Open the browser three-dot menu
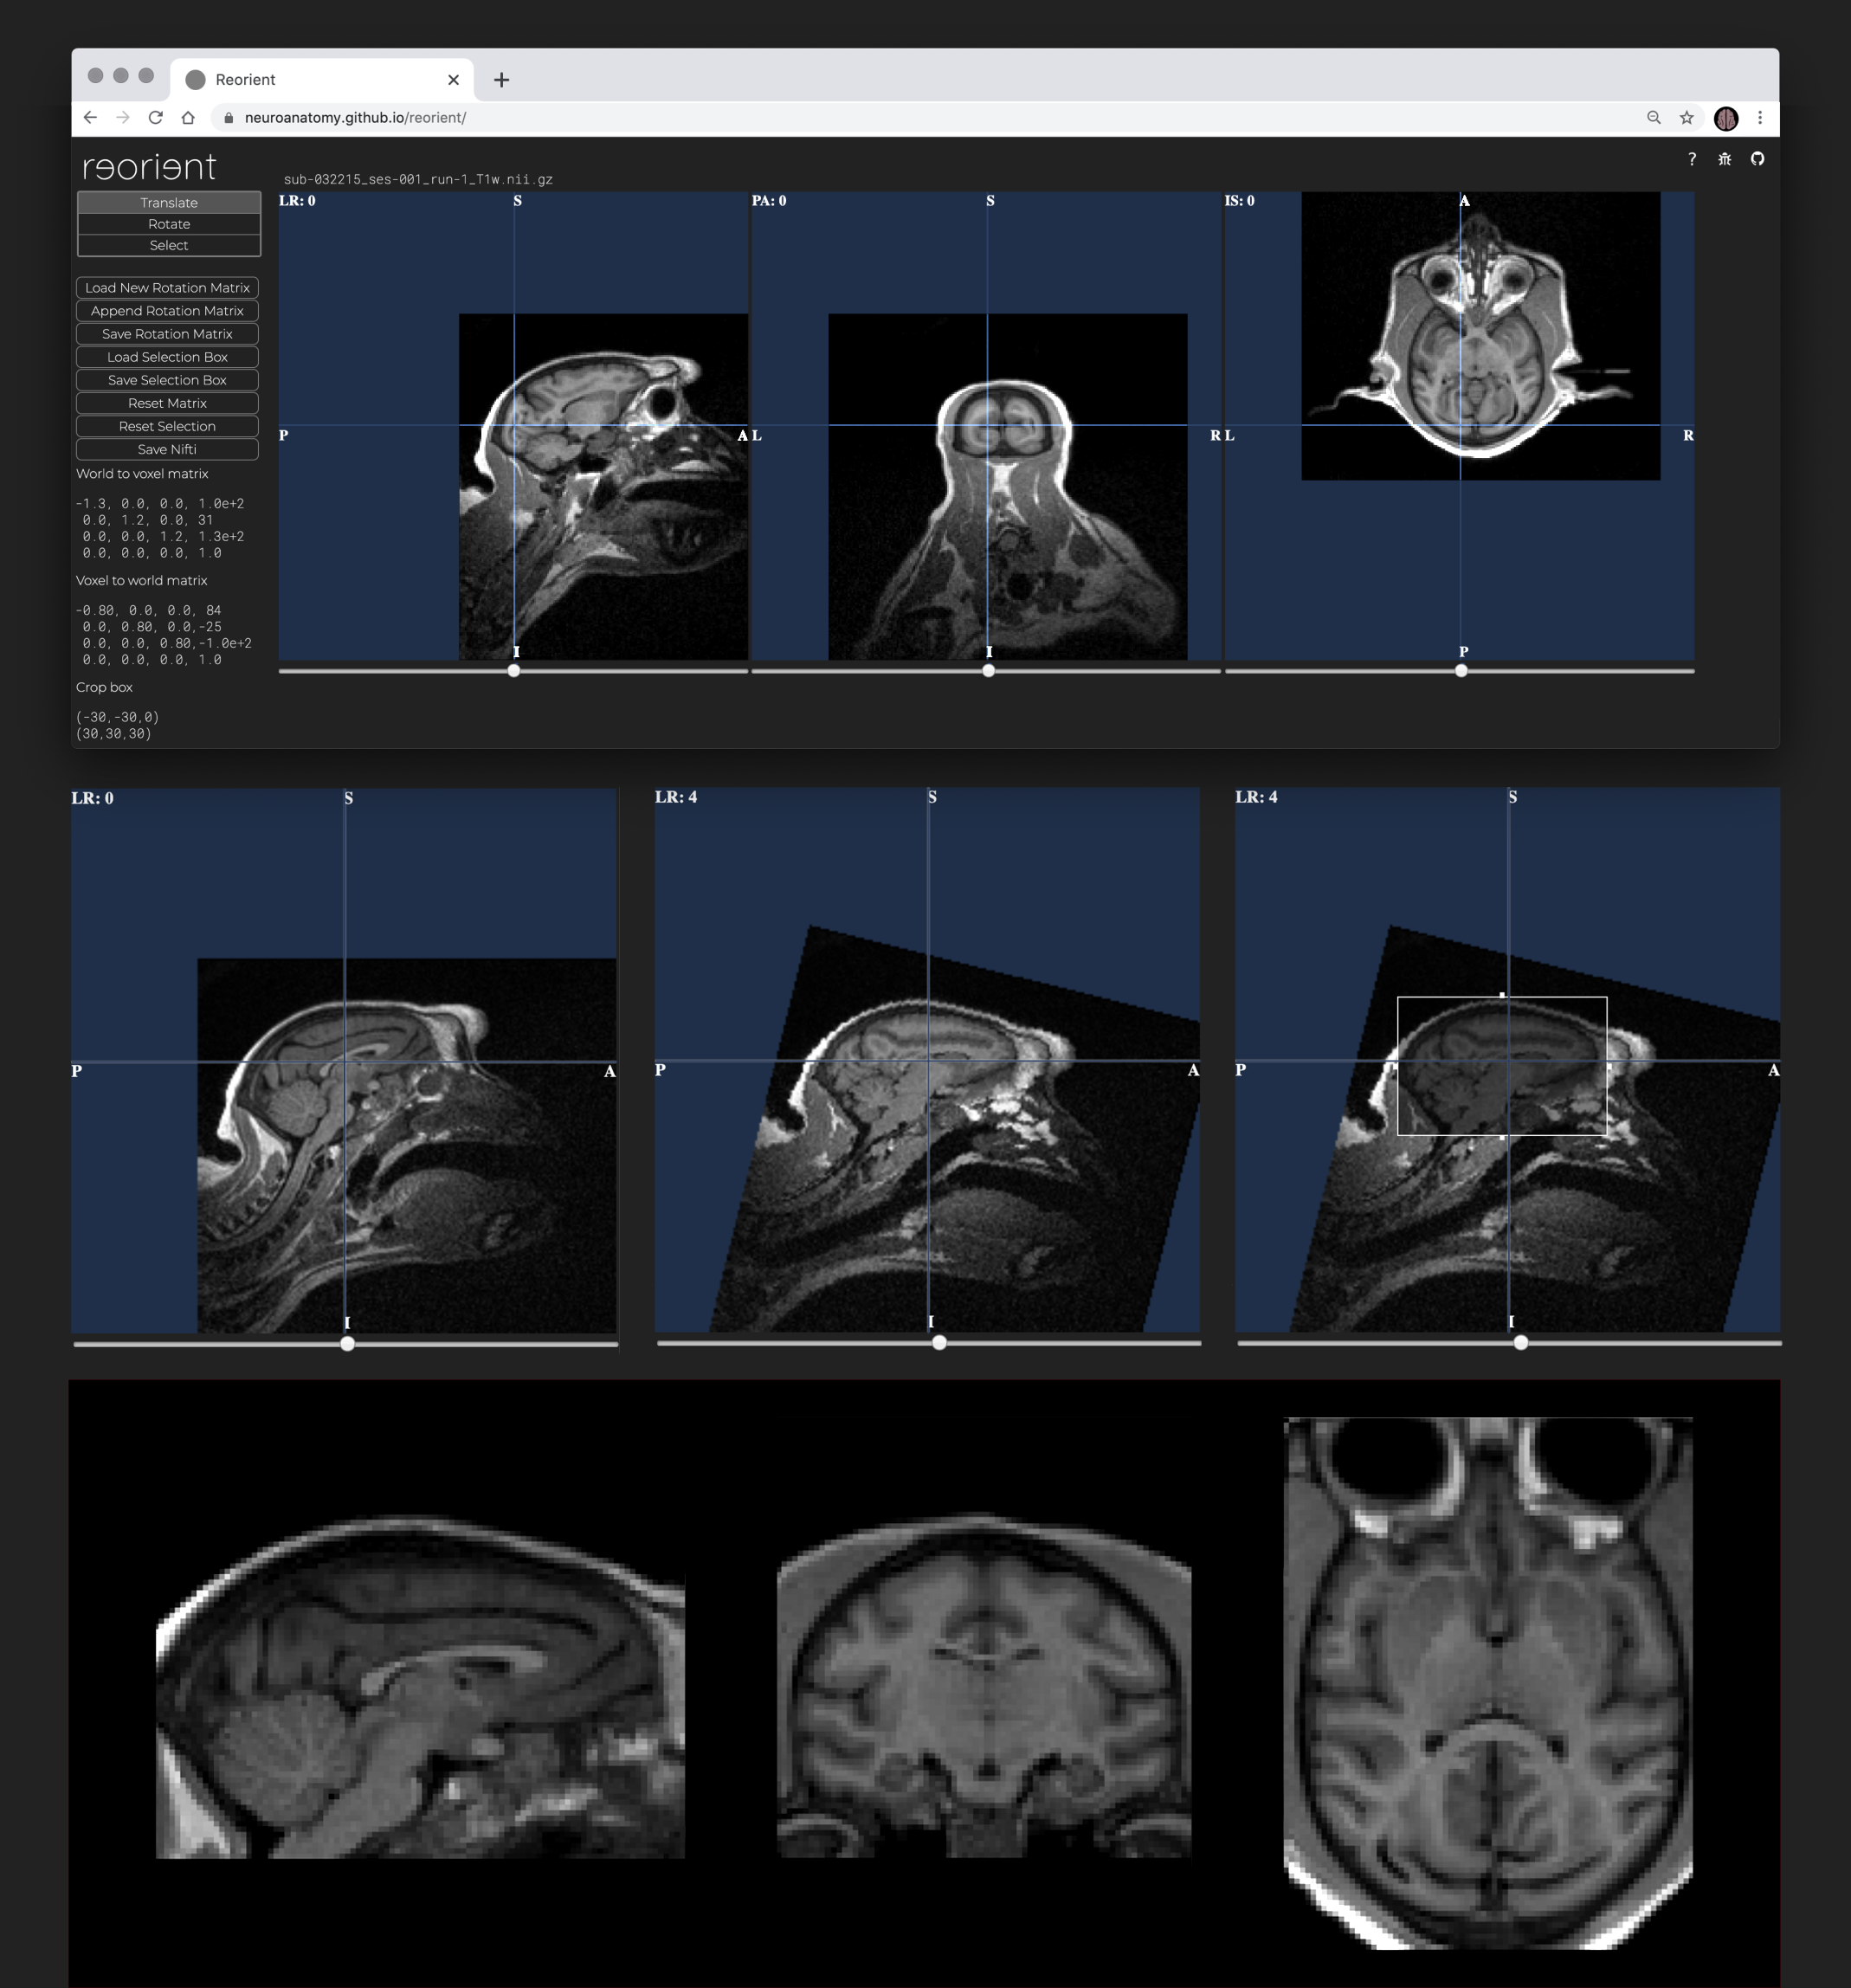 tap(1760, 118)
